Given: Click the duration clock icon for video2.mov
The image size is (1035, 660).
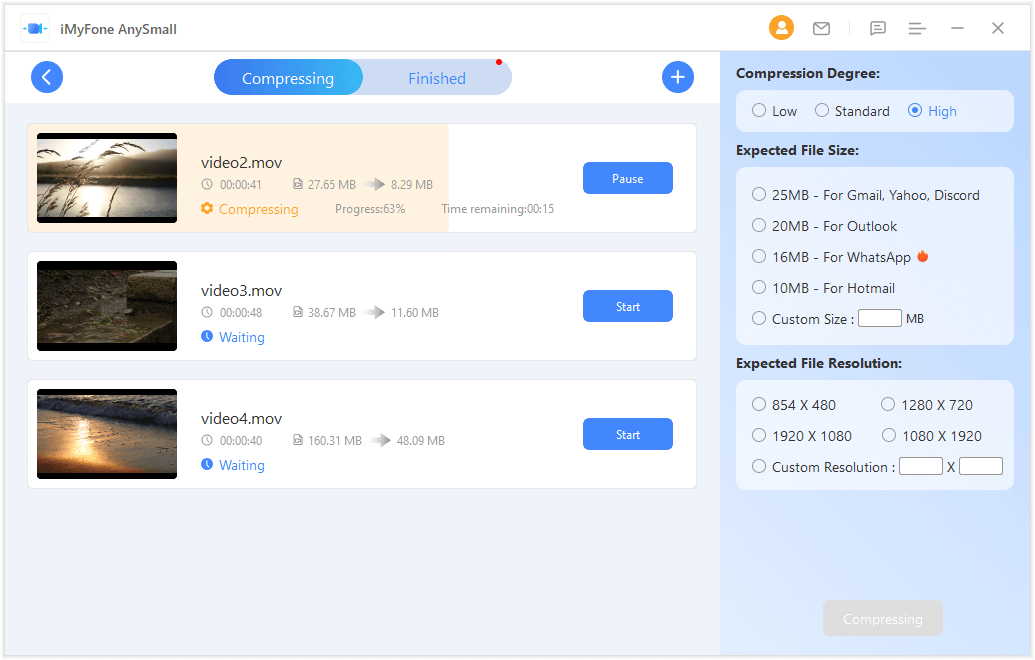Looking at the screenshot, I should pyautogui.click(x=207, y=184).
